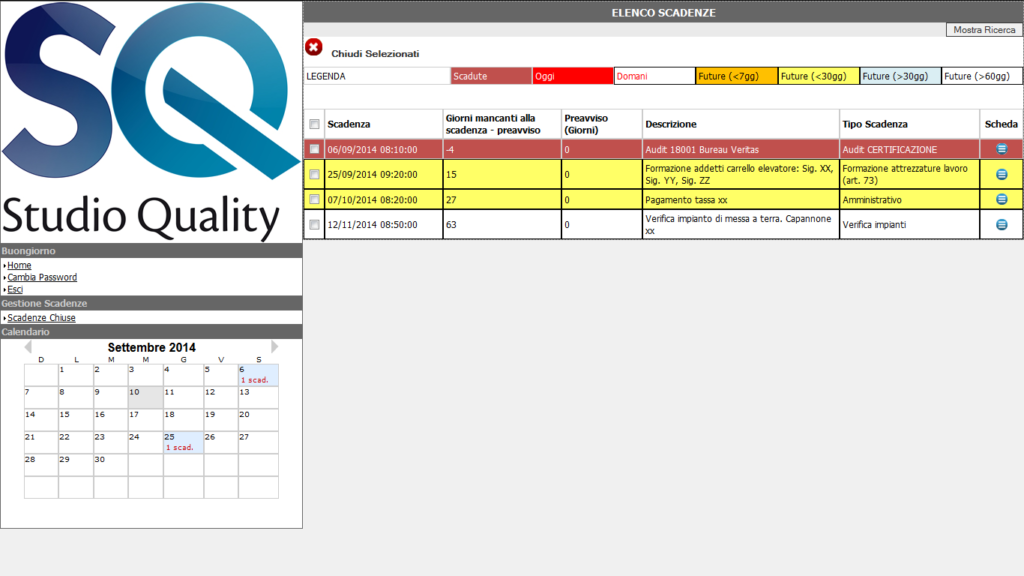Screen dimensions: 1024x576
Task: Go to next month in calendar
Action: (275, 347)
